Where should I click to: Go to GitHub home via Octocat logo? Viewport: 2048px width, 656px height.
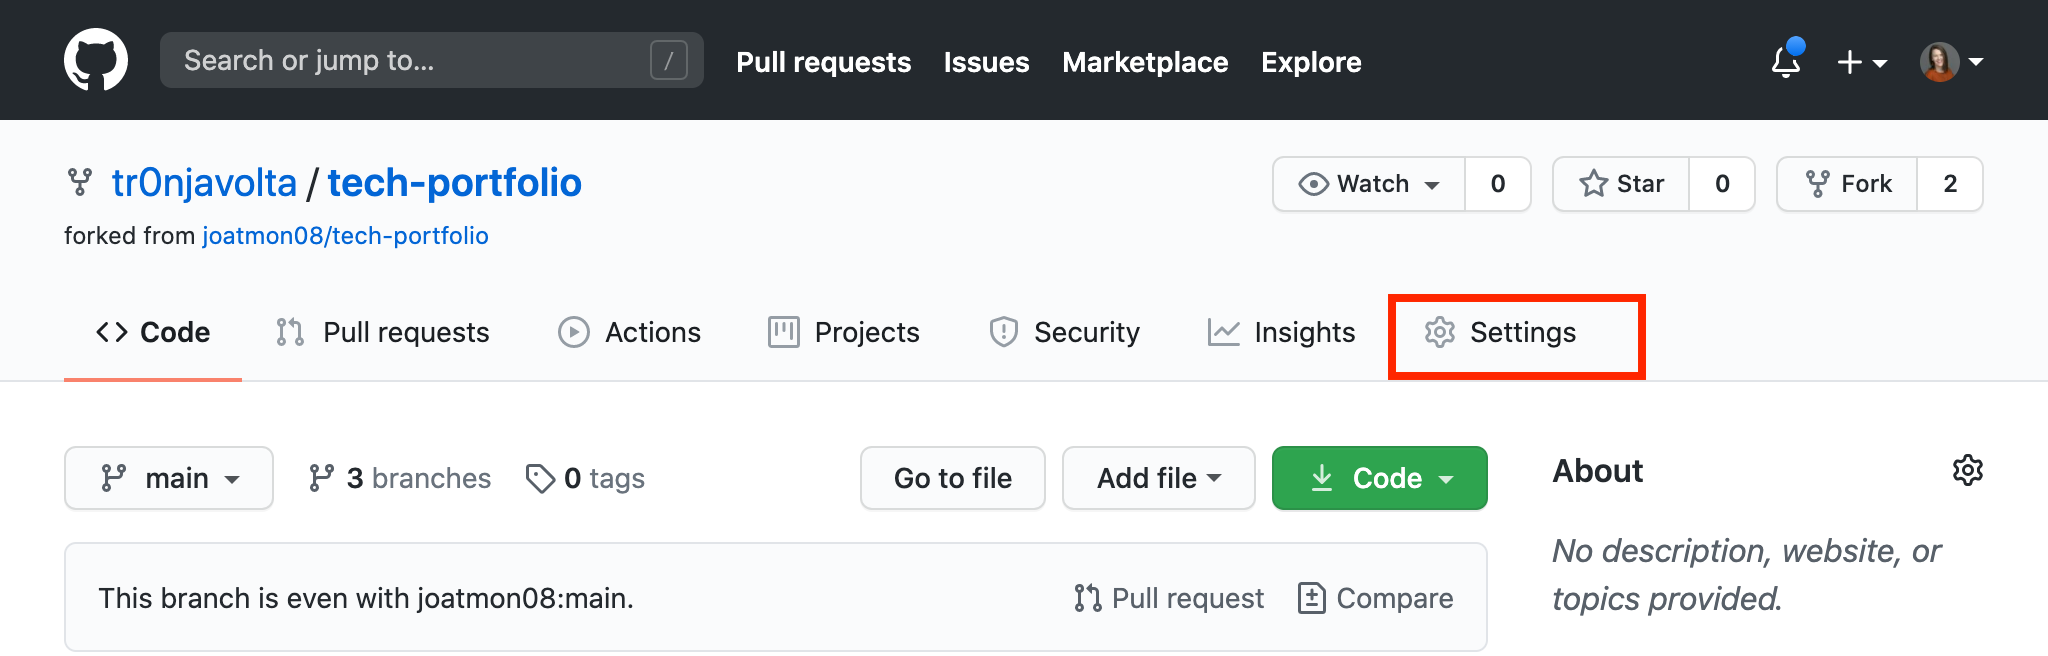[96, 60]
